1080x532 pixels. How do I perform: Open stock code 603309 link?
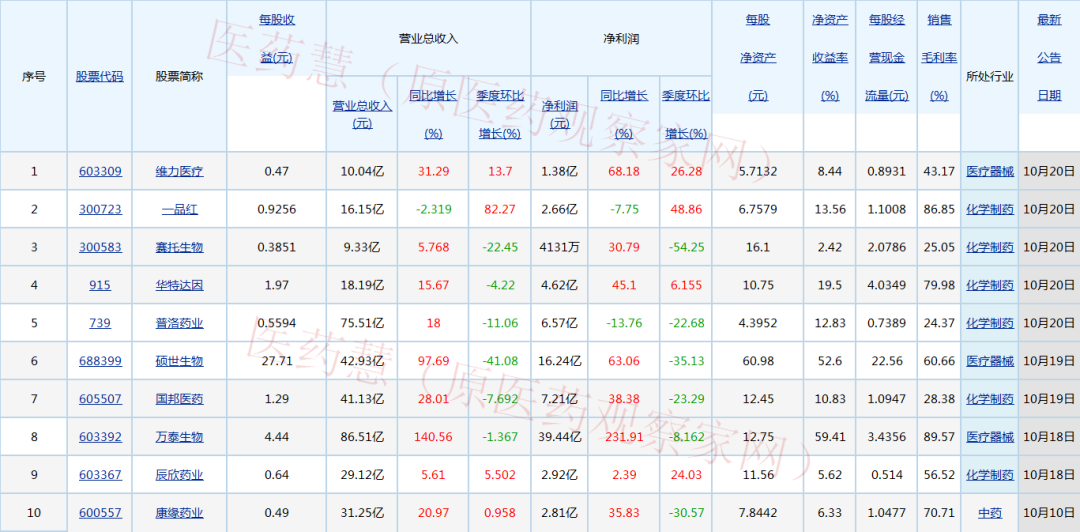(x=100, y=171)
